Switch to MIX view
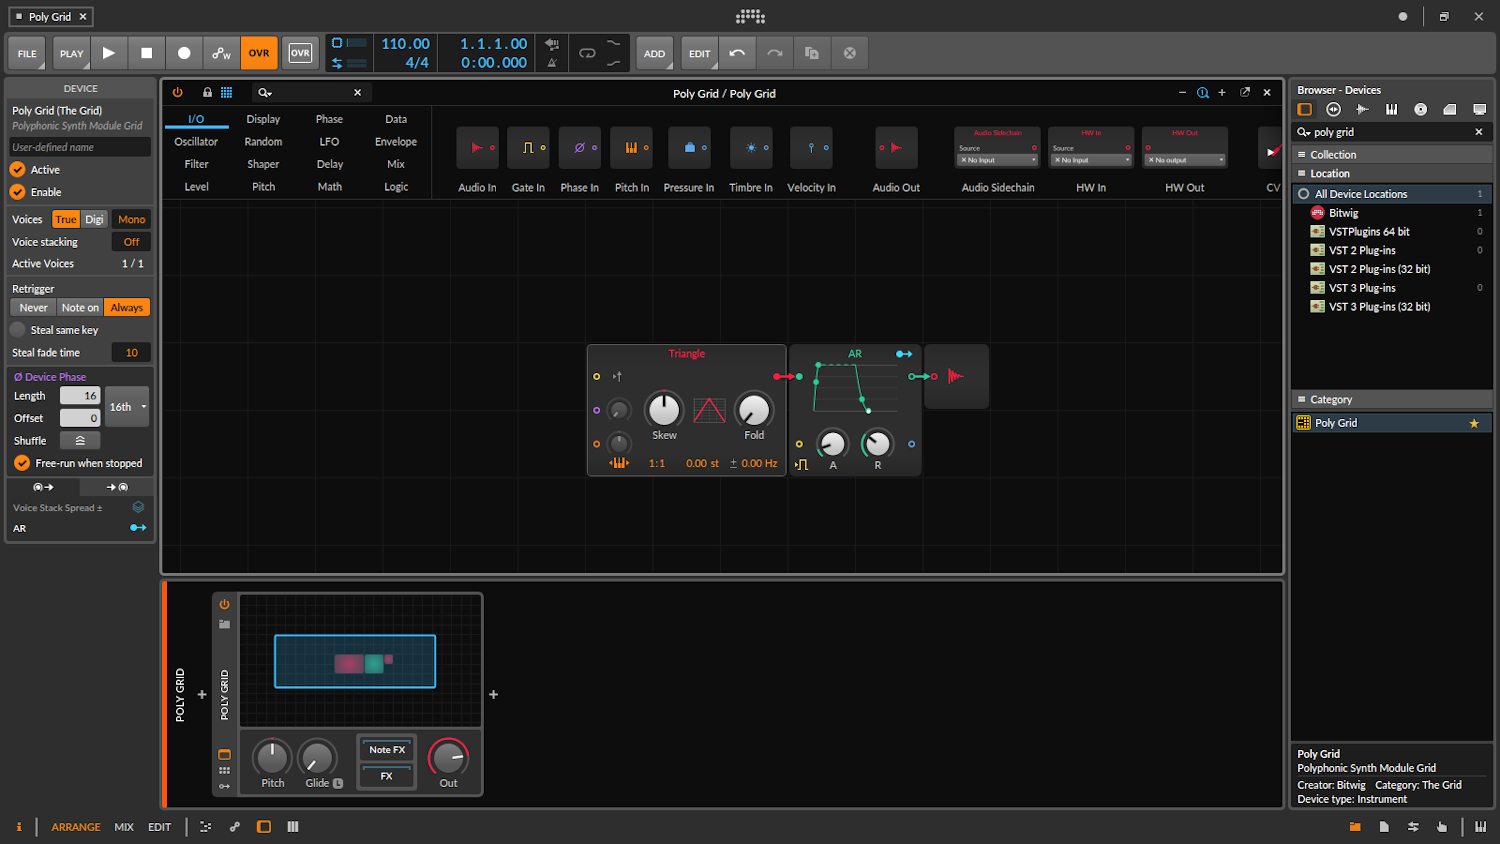The width and height of the screenshot is (1500, 844). (x=124, y=827)
